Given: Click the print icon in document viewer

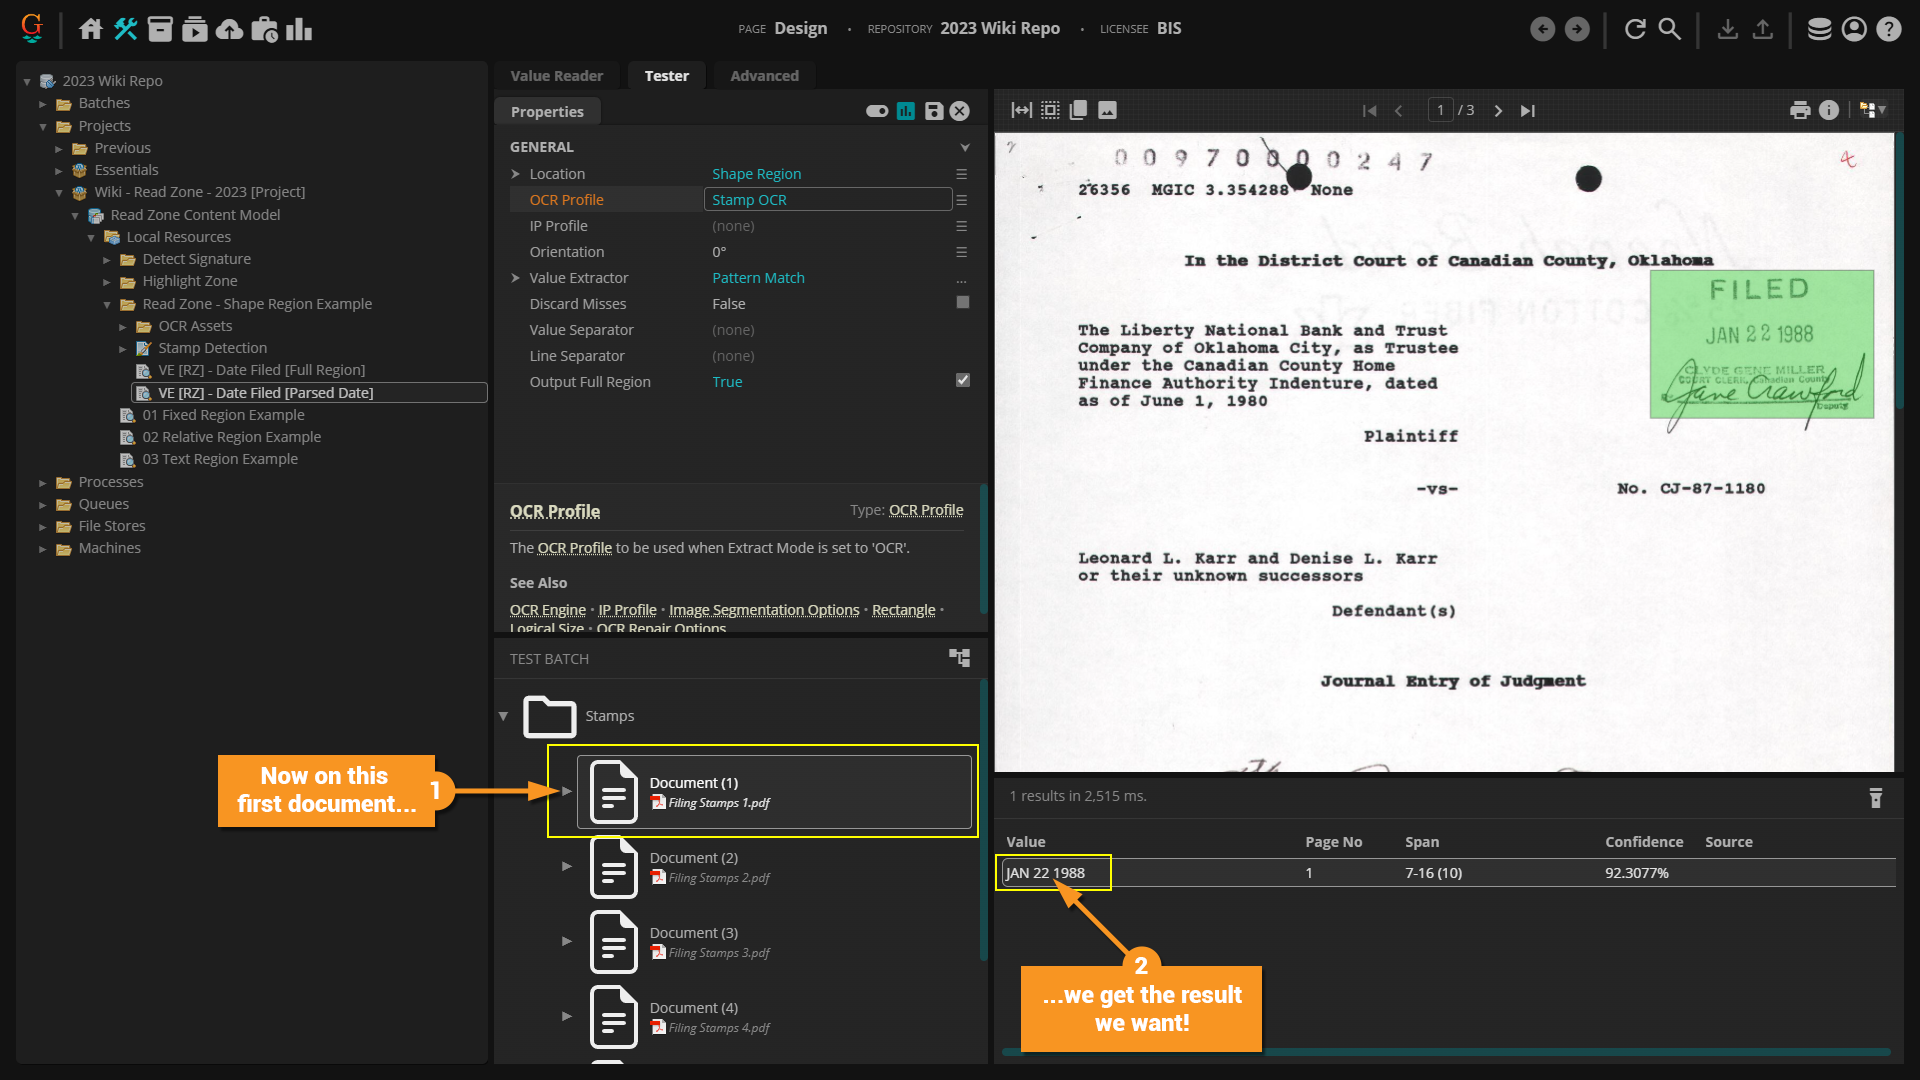Looking at the screenshot, I should [x=1799, y=110].
